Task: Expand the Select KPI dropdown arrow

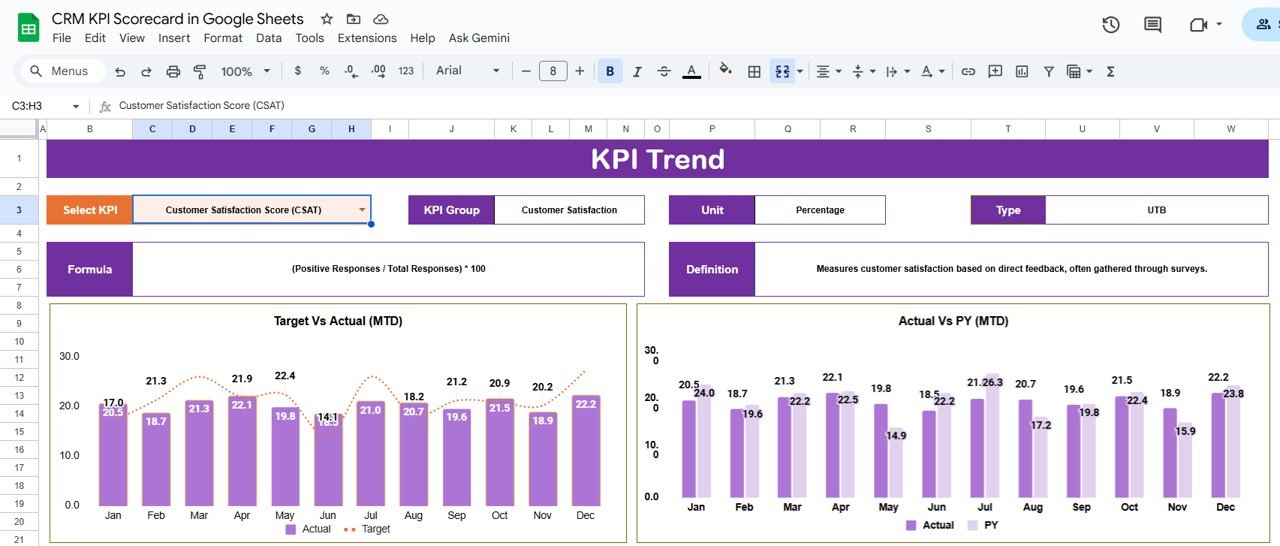Action: (x=361, y=210)
